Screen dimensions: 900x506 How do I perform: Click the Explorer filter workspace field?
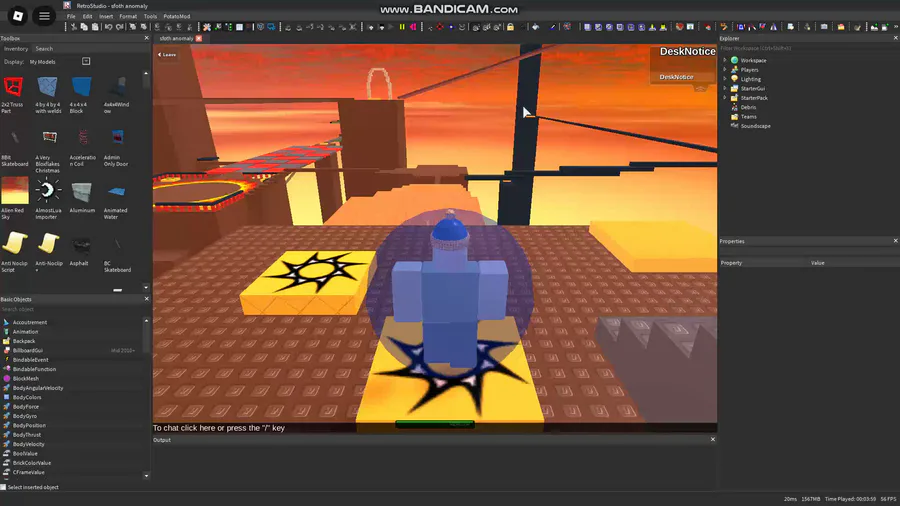point(808,48)
